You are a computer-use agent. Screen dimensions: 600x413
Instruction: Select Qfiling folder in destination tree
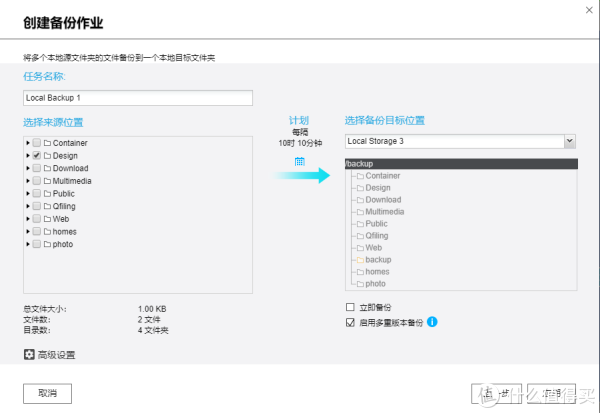pyautogui.click(x=376, y=235)
